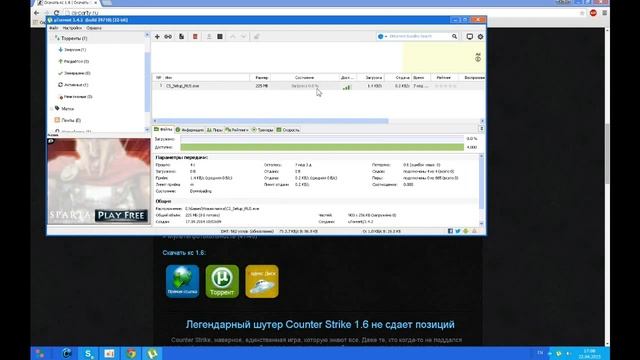Image resolution: width=640 pixels, height=360 pixels.
Task: Click Play Free on the Sparta ad
Action: tap(121, 216)
